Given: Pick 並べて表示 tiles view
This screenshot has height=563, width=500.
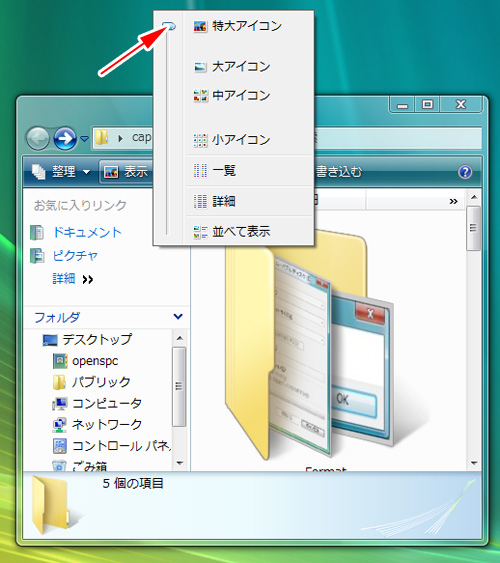Looking at the screenshot, I should coord(249,232).
